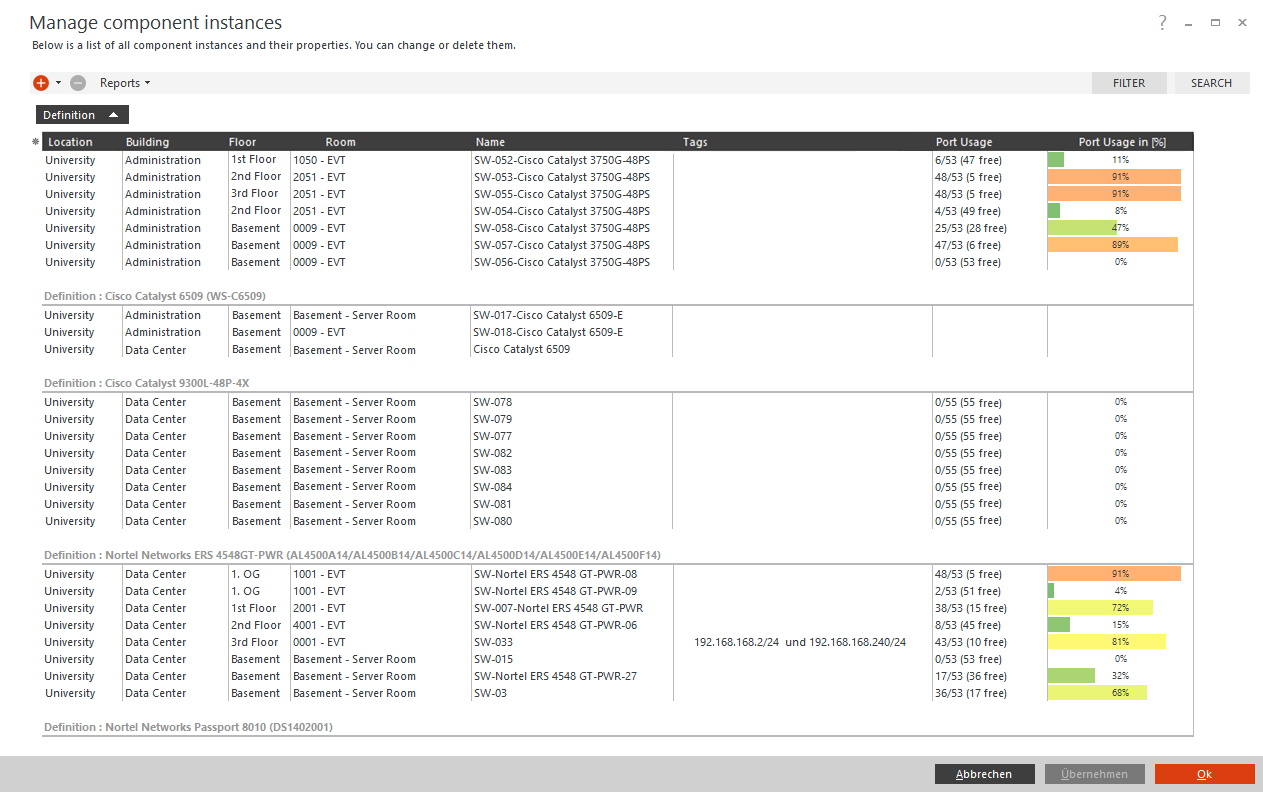The height and width of the screenshot is (792, 1263).
Task: Click the red add instance plus icon
Action: point(41,83)
